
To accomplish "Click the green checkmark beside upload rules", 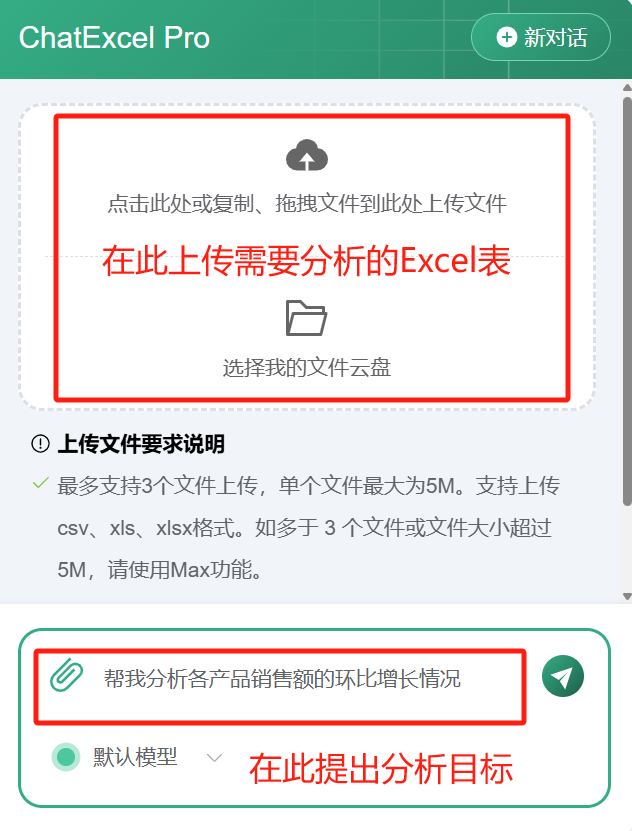I will [41, 483].
